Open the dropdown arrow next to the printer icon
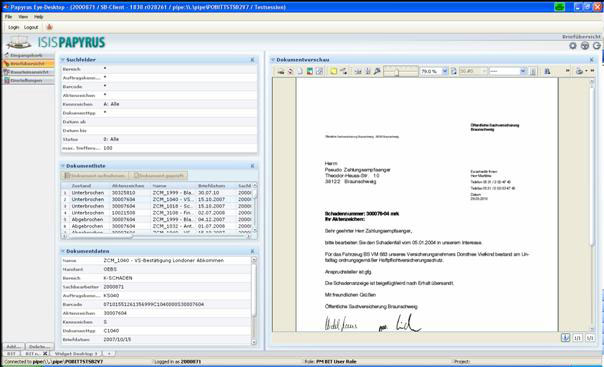The image size is (604, 367). [586, 71]
